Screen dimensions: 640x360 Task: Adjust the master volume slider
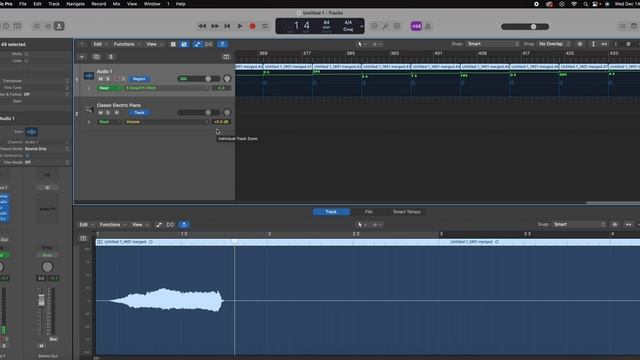point(525,27)
